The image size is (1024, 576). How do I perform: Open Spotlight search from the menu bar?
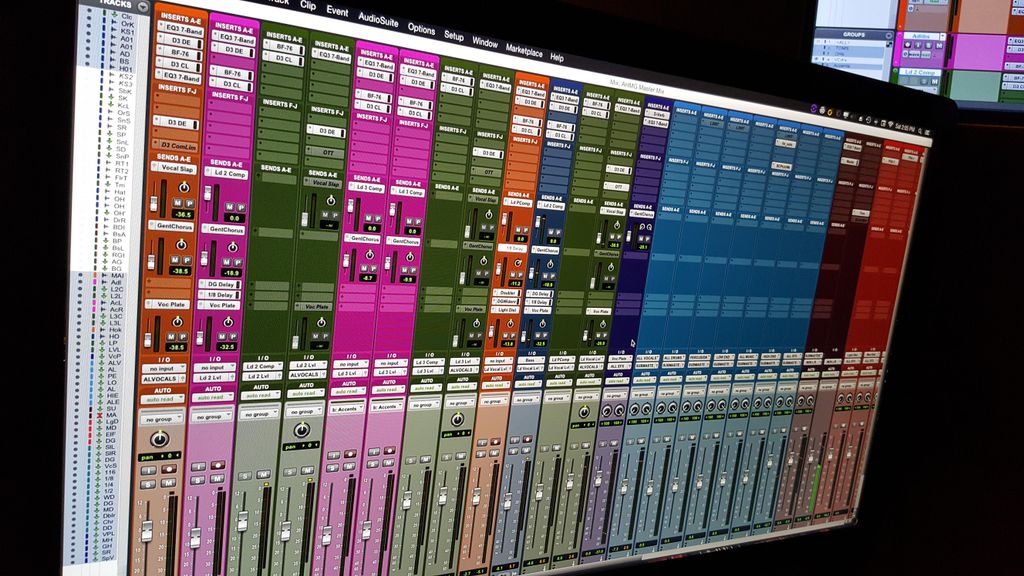click(x=920, y=129)
